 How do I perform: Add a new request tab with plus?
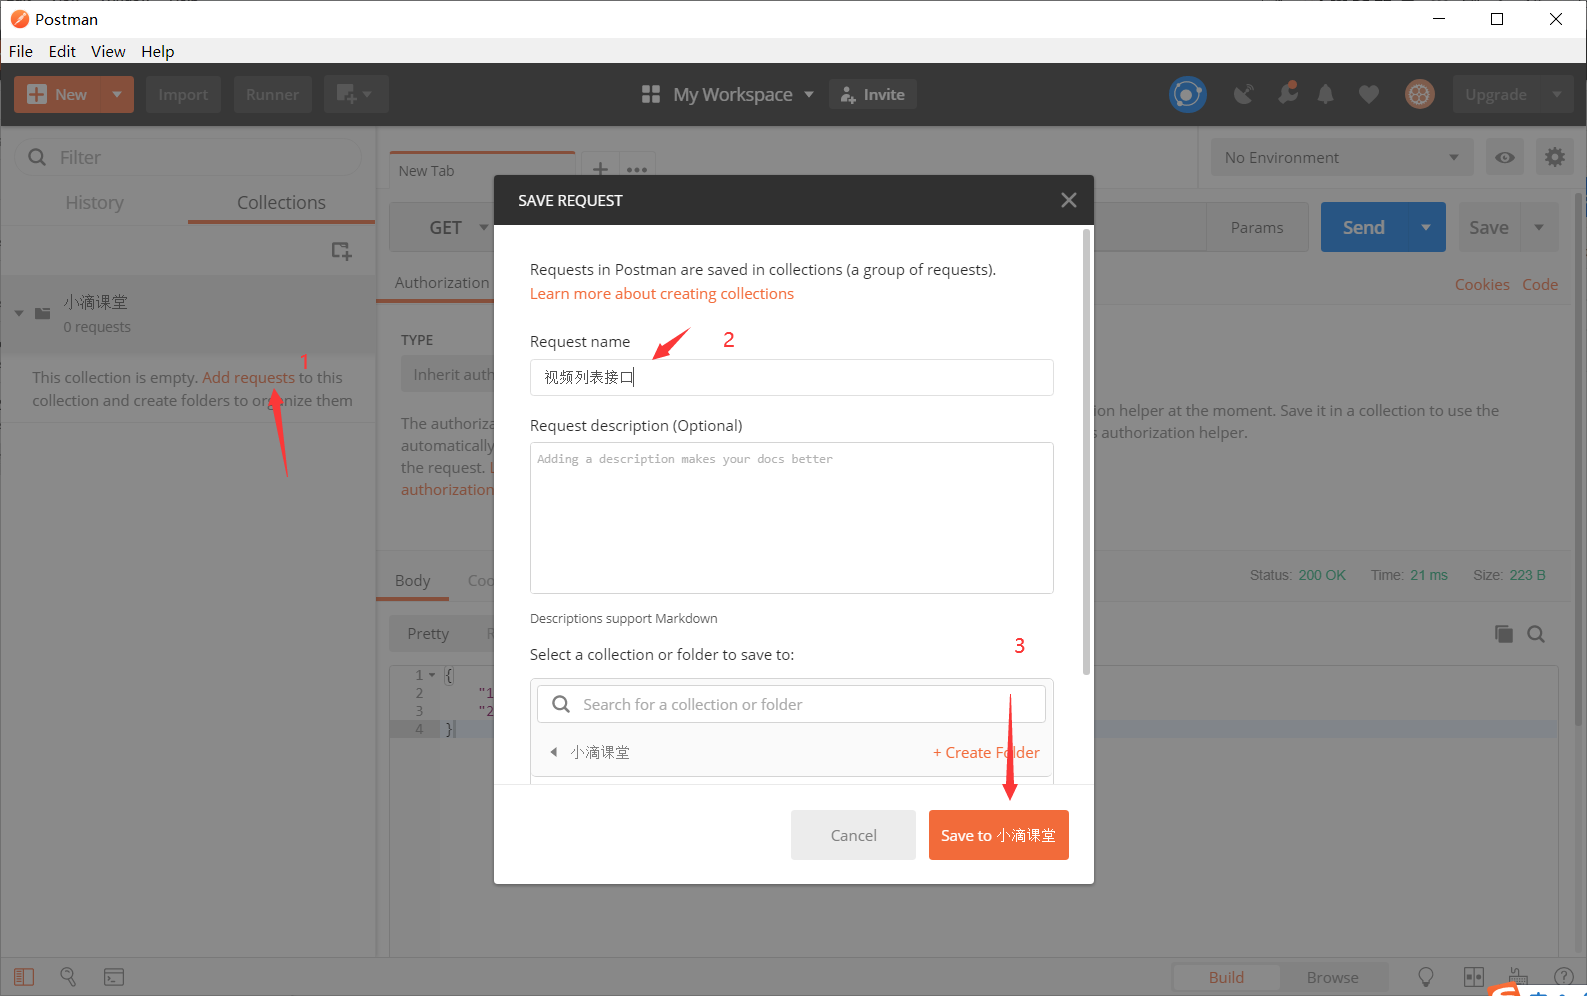tap(600, 169)
